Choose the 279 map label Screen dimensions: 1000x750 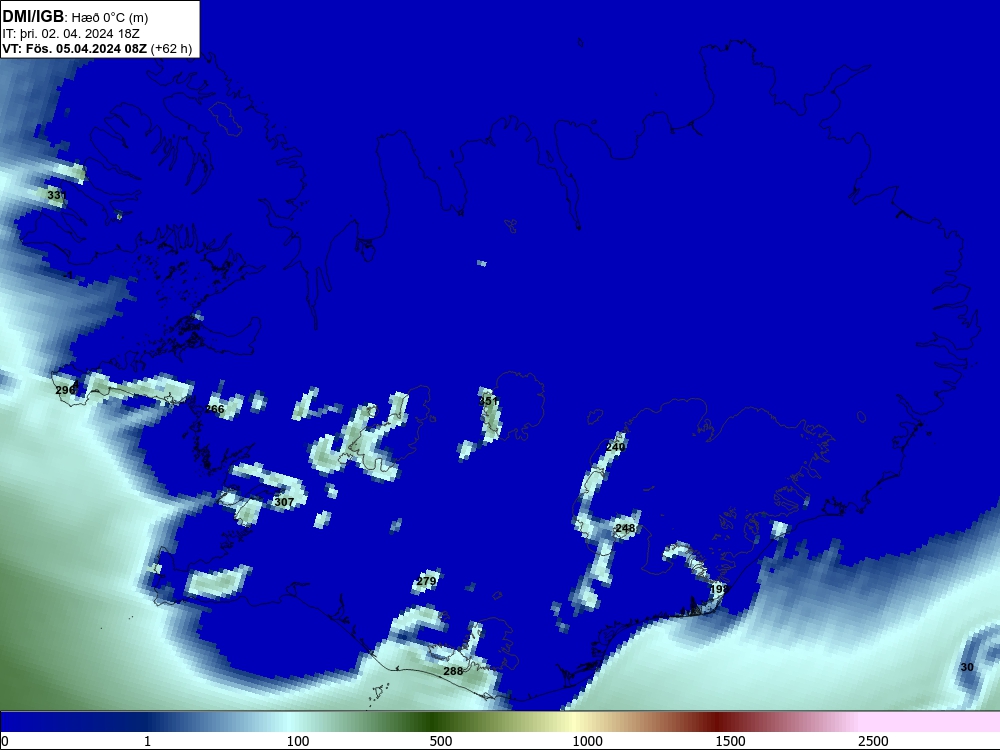click(427, 581)
